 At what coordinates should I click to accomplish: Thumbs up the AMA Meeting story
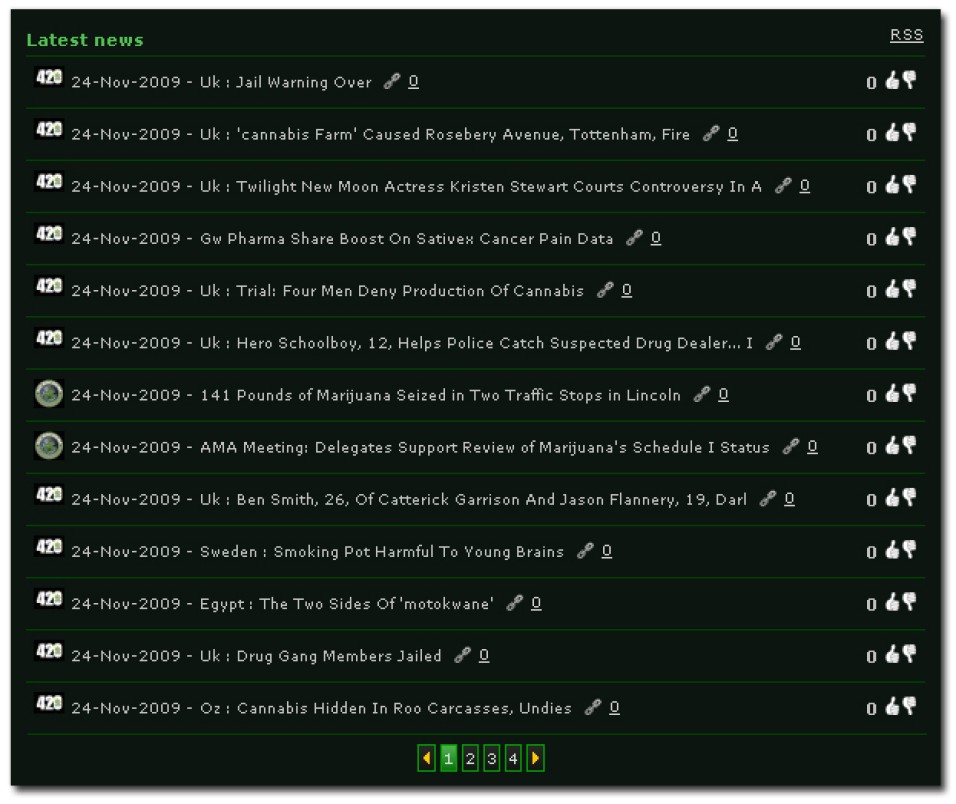click(892, 446)
